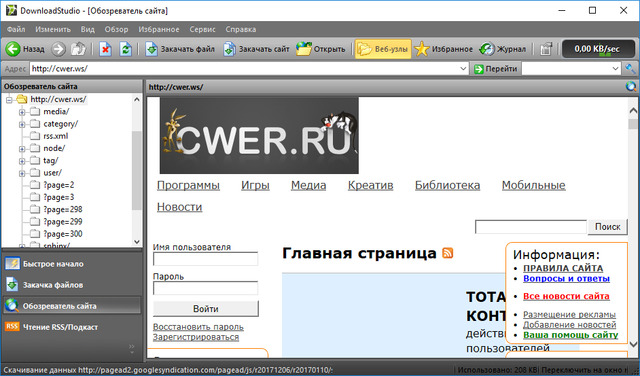Click the Пароль input field

[205, 288]
